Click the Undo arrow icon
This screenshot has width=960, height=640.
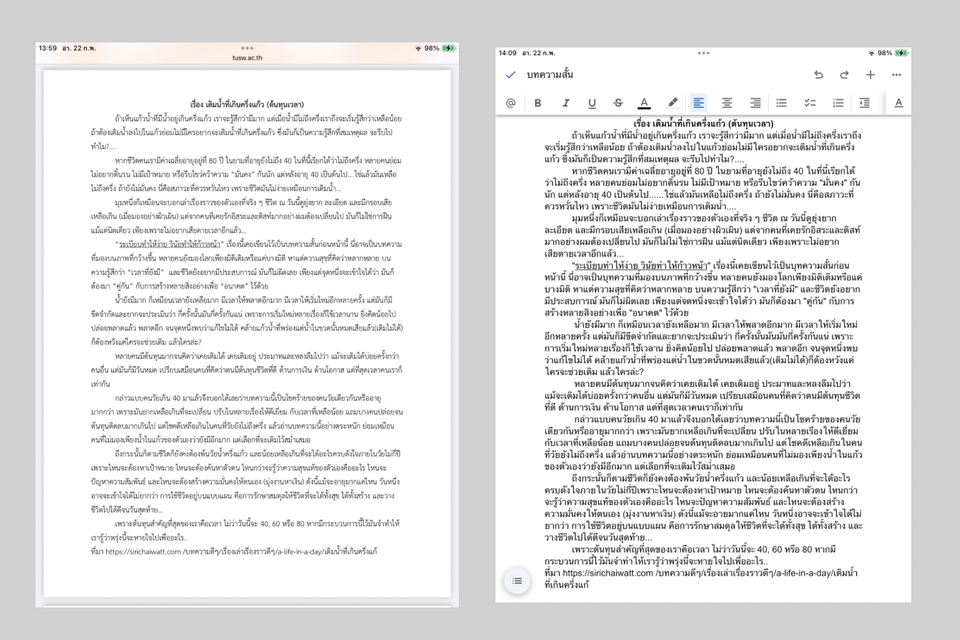coord(818,75)
